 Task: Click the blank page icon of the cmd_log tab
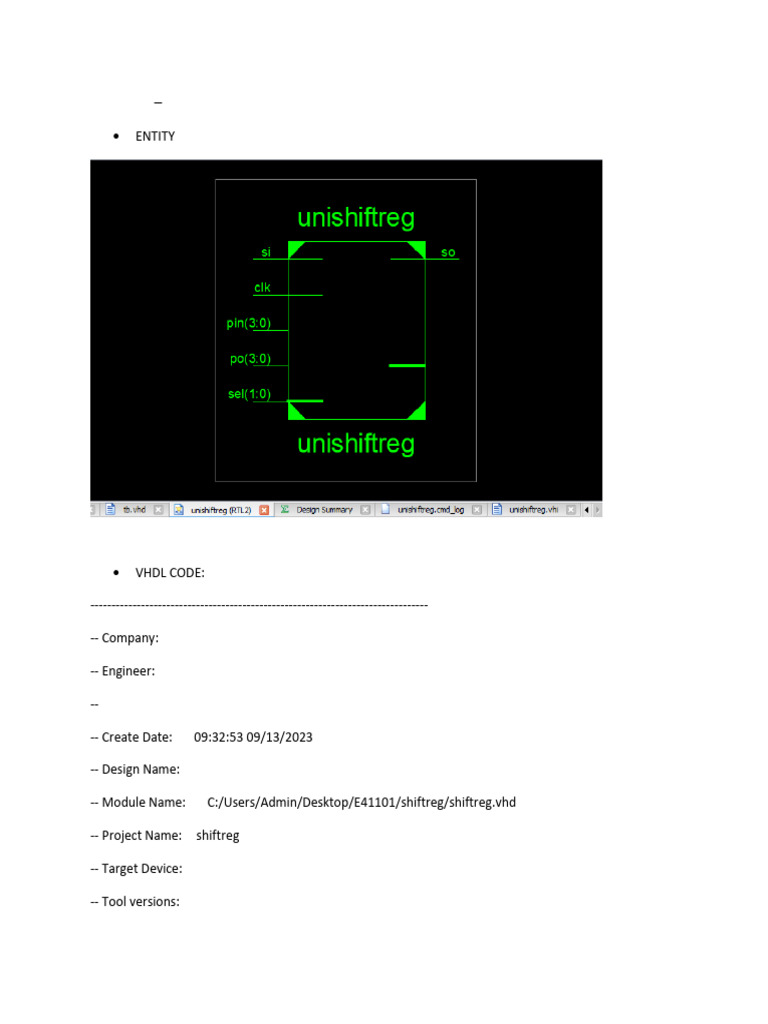(x=385, y=509)
